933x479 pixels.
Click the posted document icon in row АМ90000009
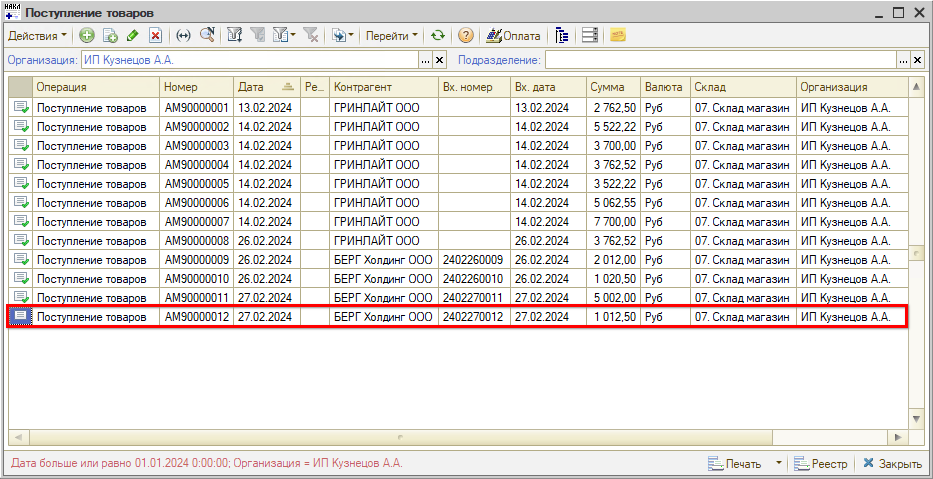click(21, 259)
